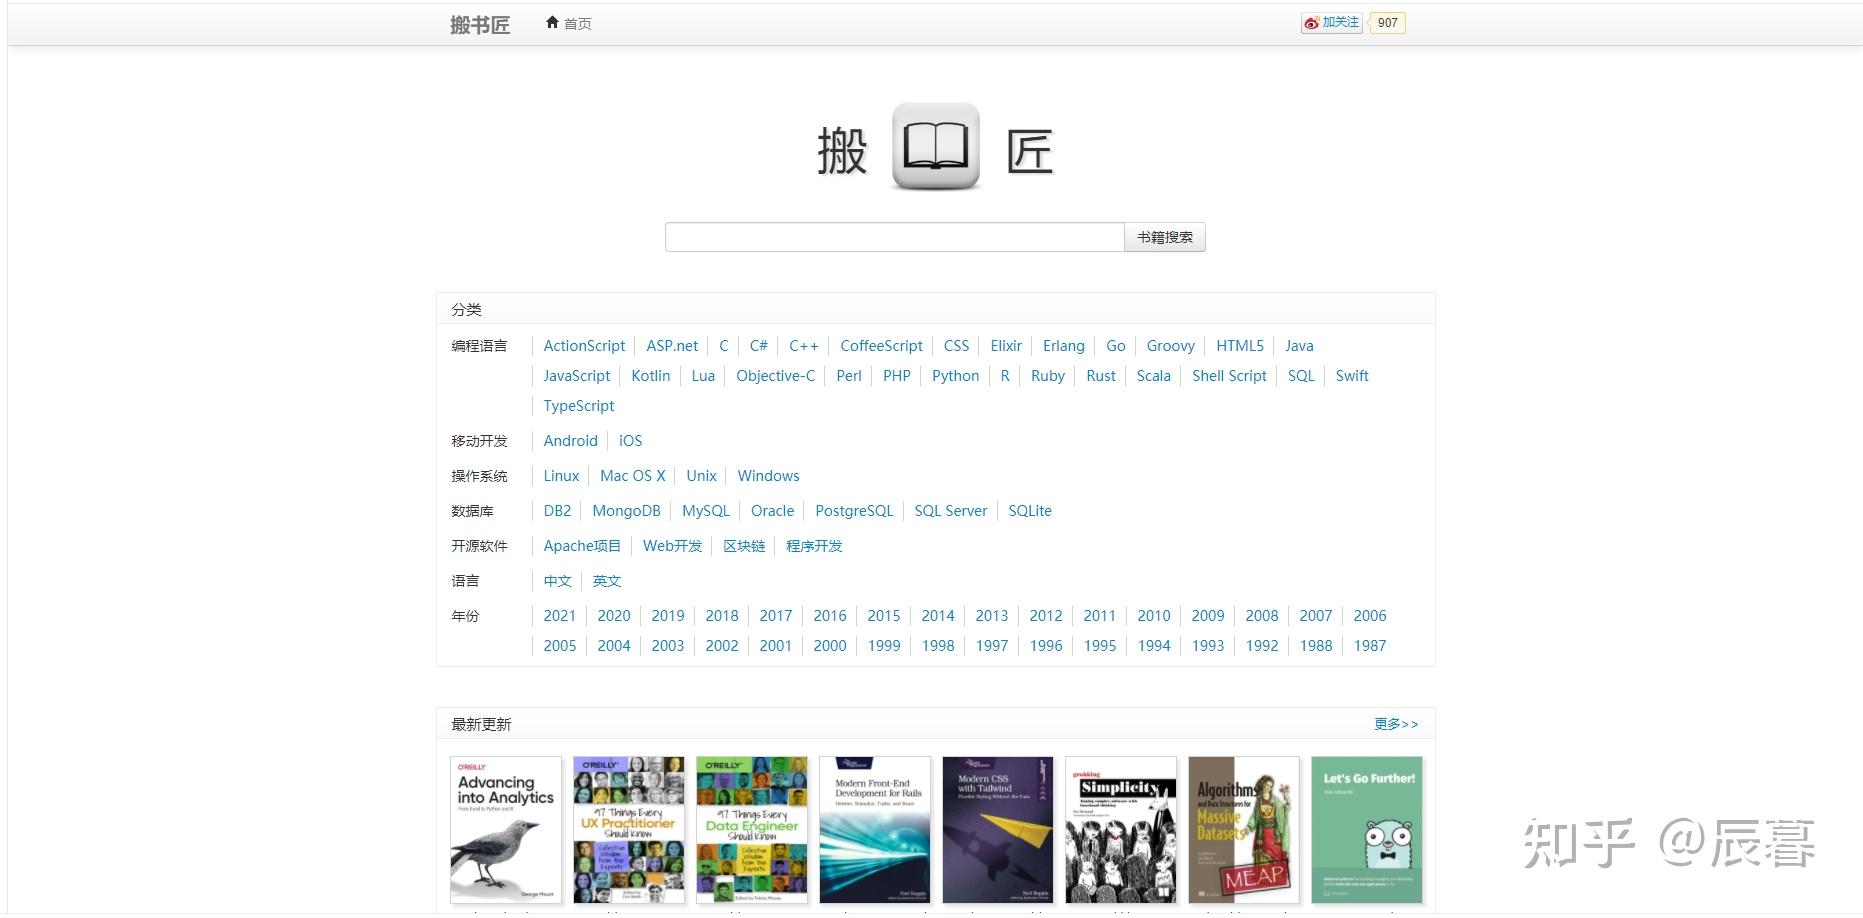Screen dimensions: 1863x918
Task: Open the MongoDB database category
Action: pyautogui.click(x=626, y=510)
